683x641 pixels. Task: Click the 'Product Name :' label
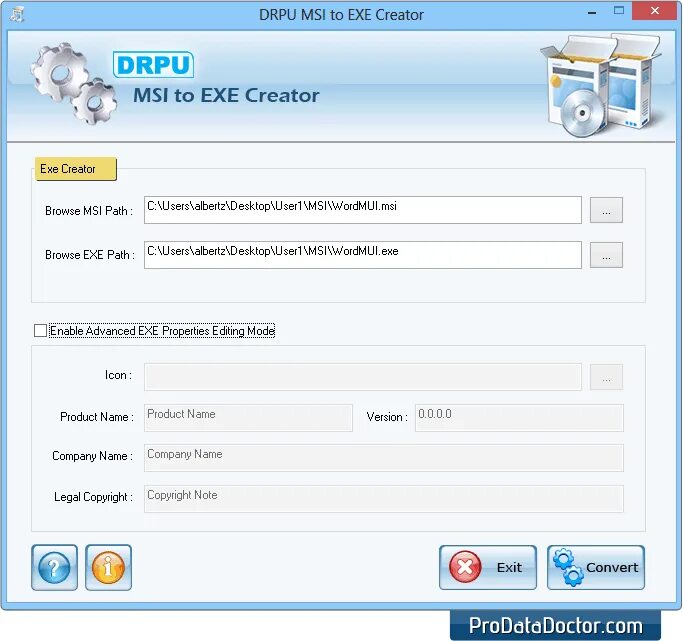(x=97, y=417)
